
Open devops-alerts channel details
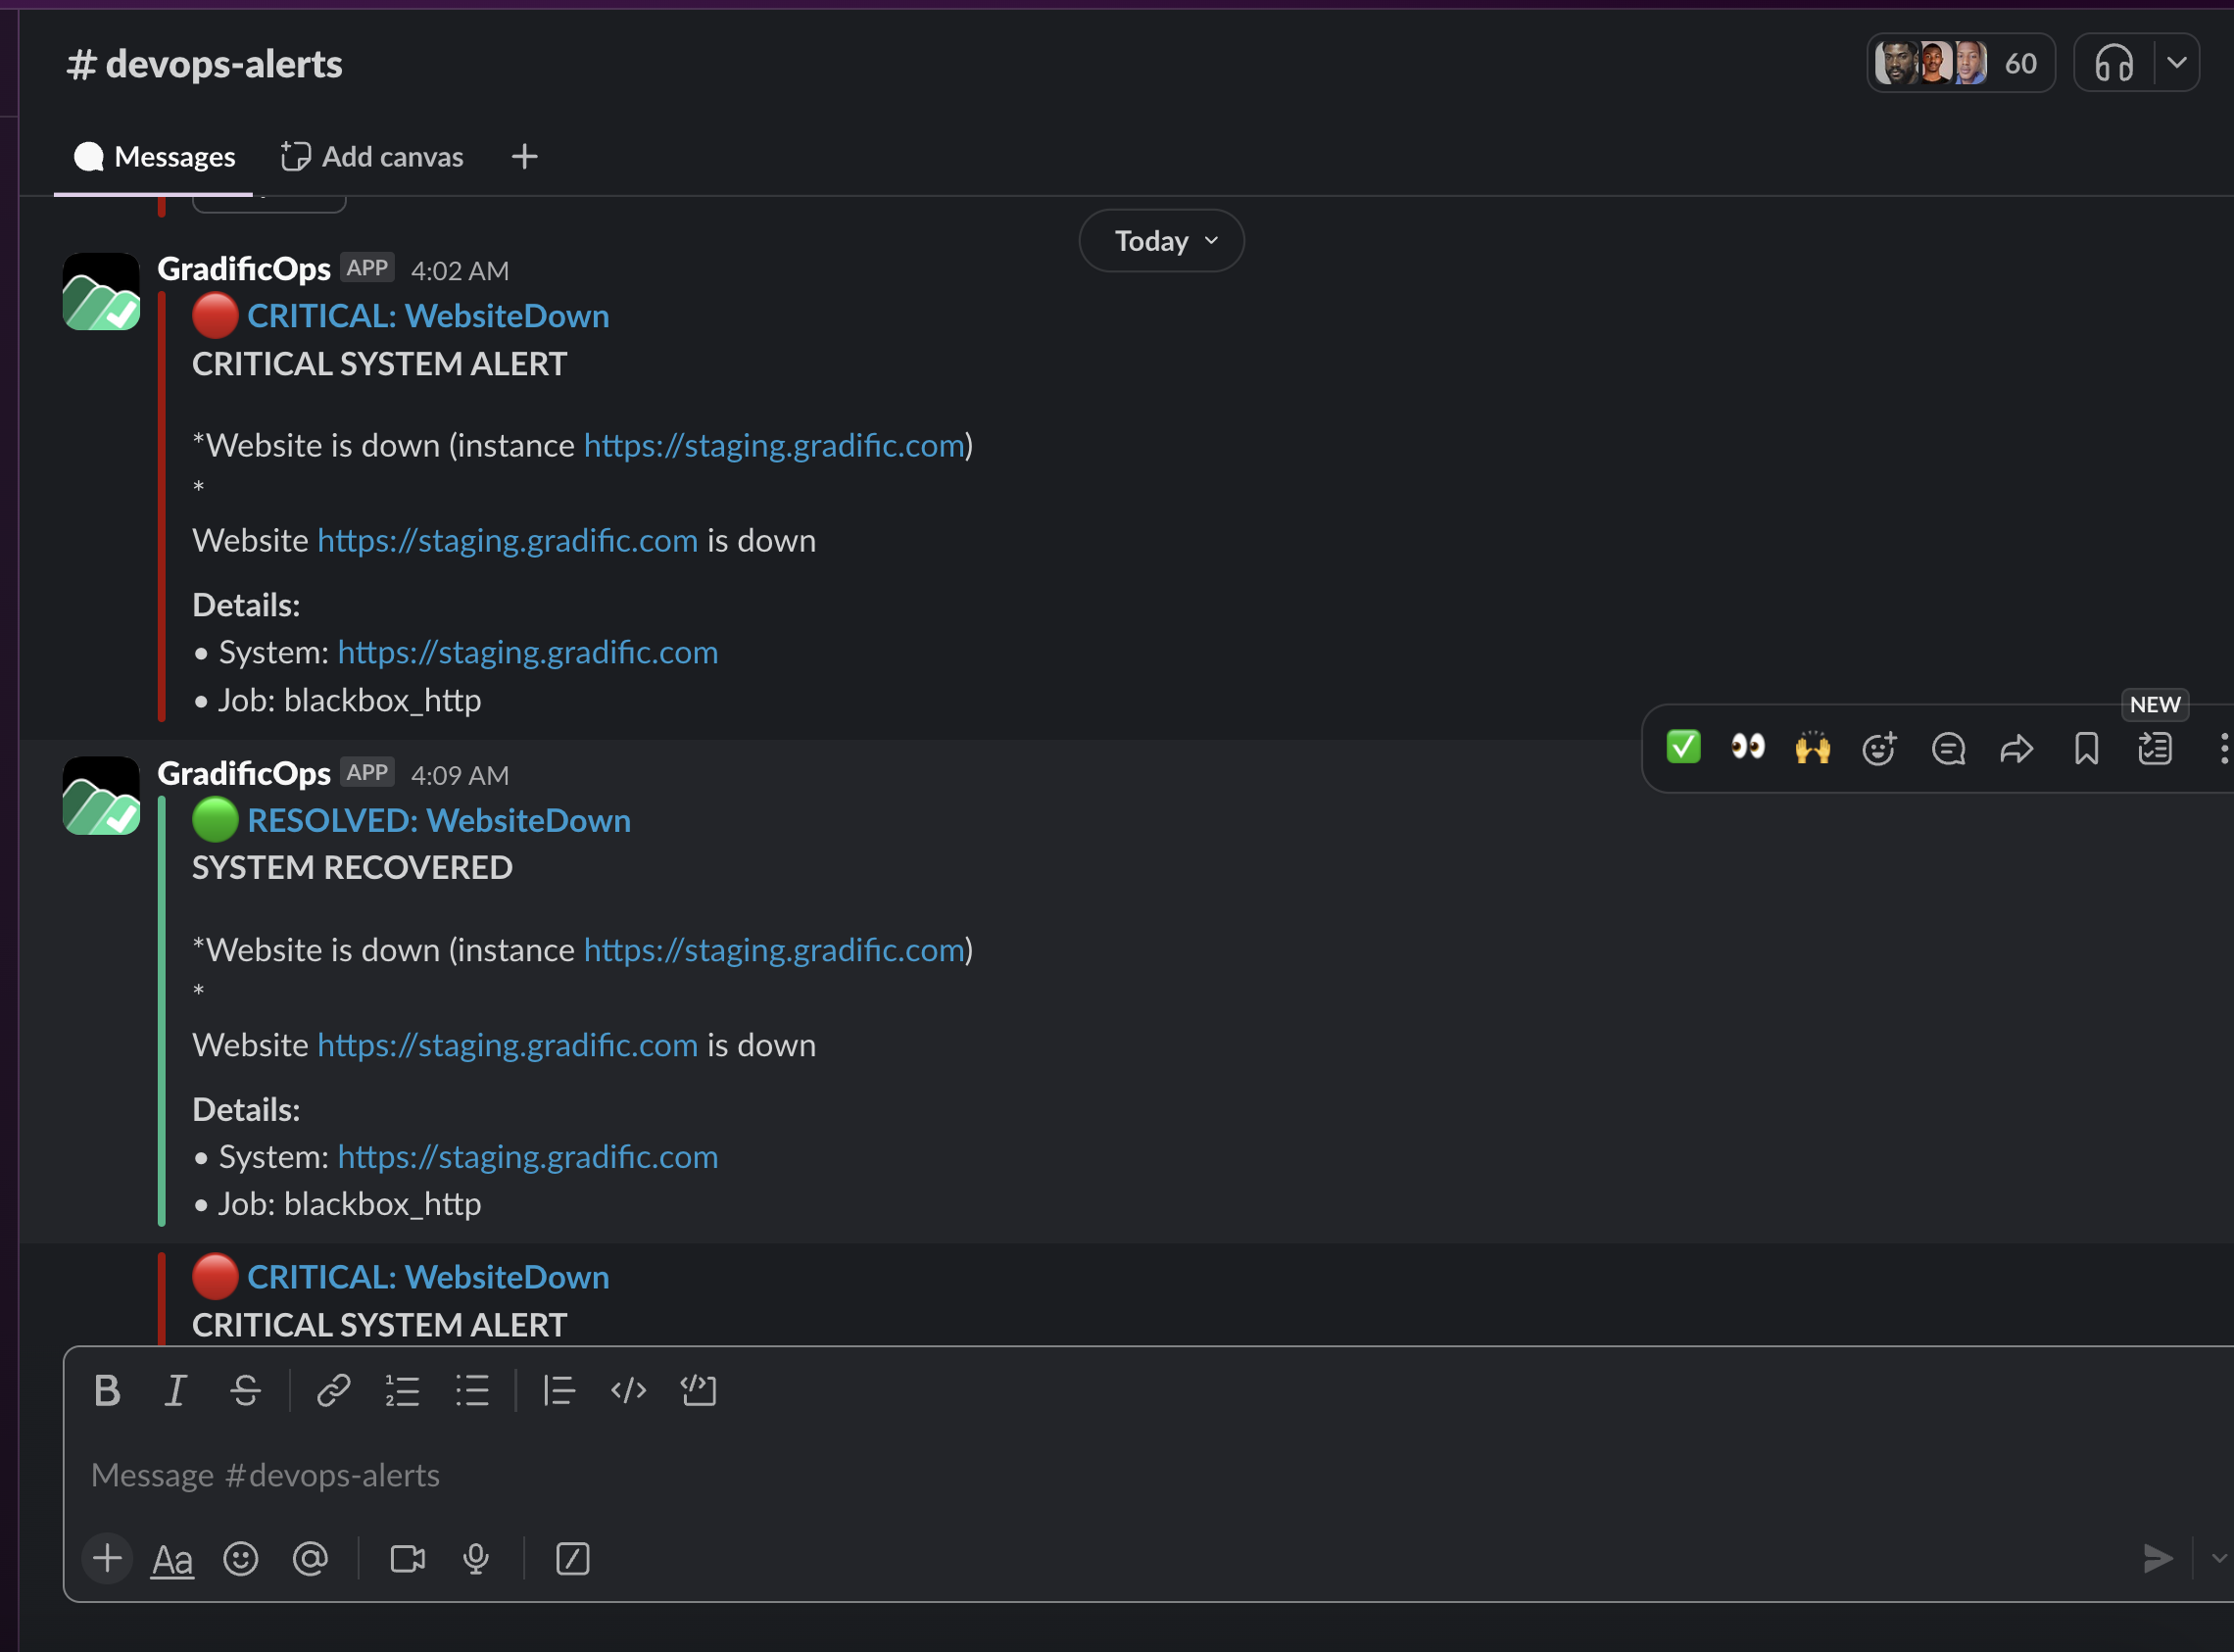204,64
